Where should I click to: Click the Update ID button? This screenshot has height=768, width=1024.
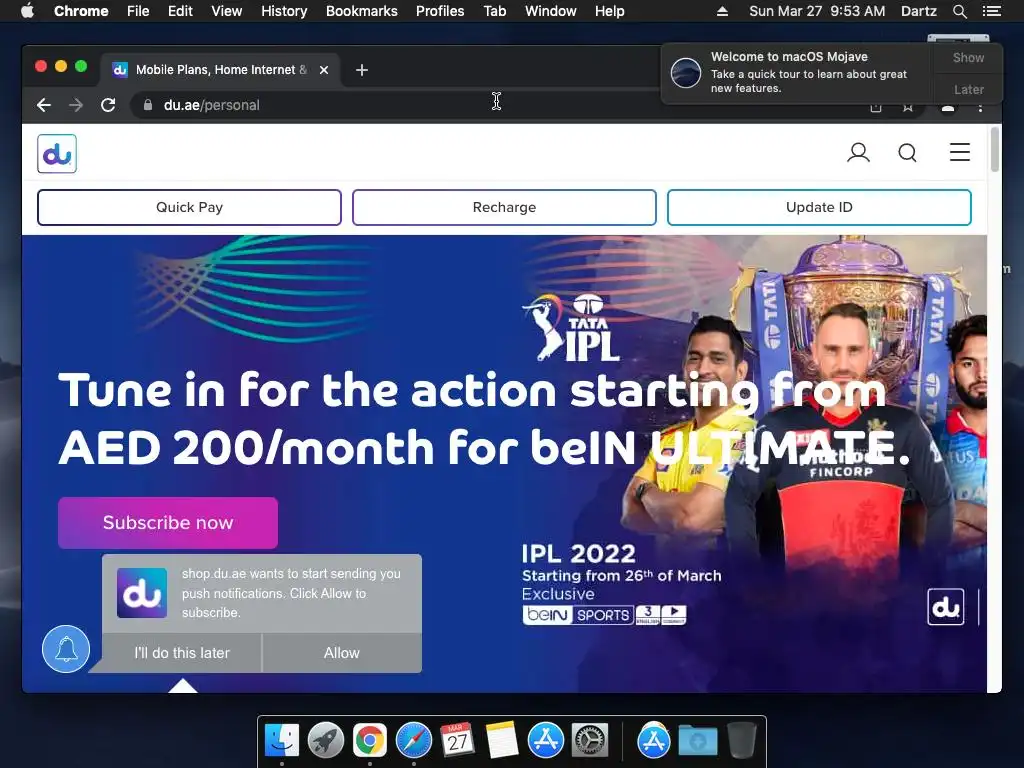(x=819, y=207)
